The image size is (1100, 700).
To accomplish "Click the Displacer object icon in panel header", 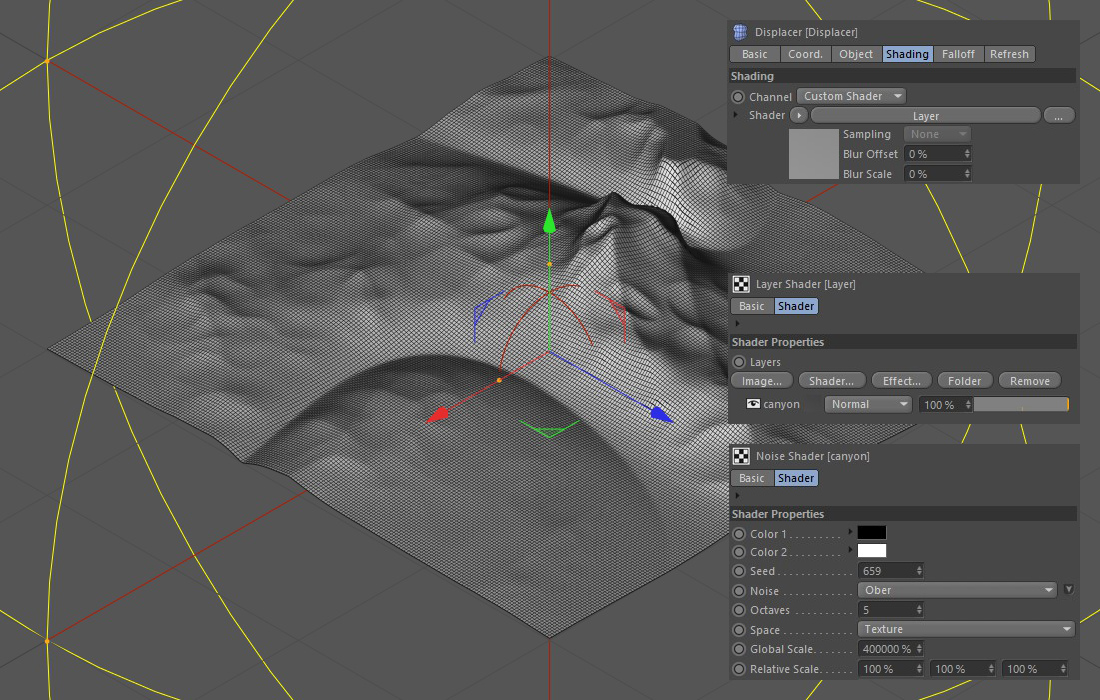I will tap(740, 32).
